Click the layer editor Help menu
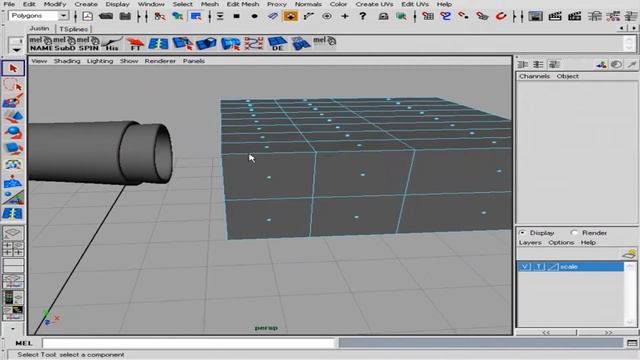The height and width of the screenshot is (360, 640). (588, 242)
